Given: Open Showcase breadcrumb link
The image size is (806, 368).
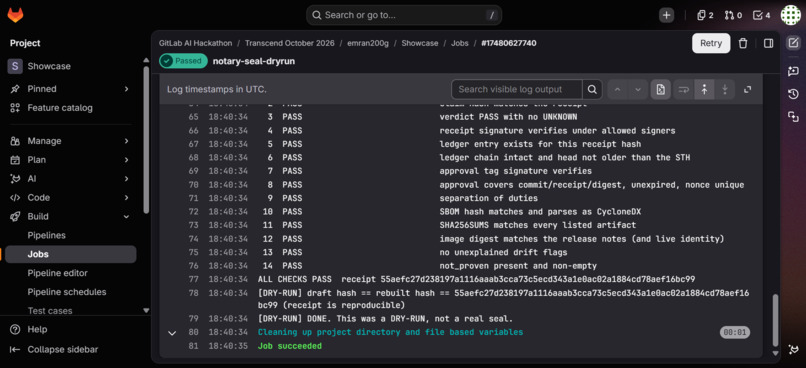Looking at the screenshot, I should click(420, 43).
